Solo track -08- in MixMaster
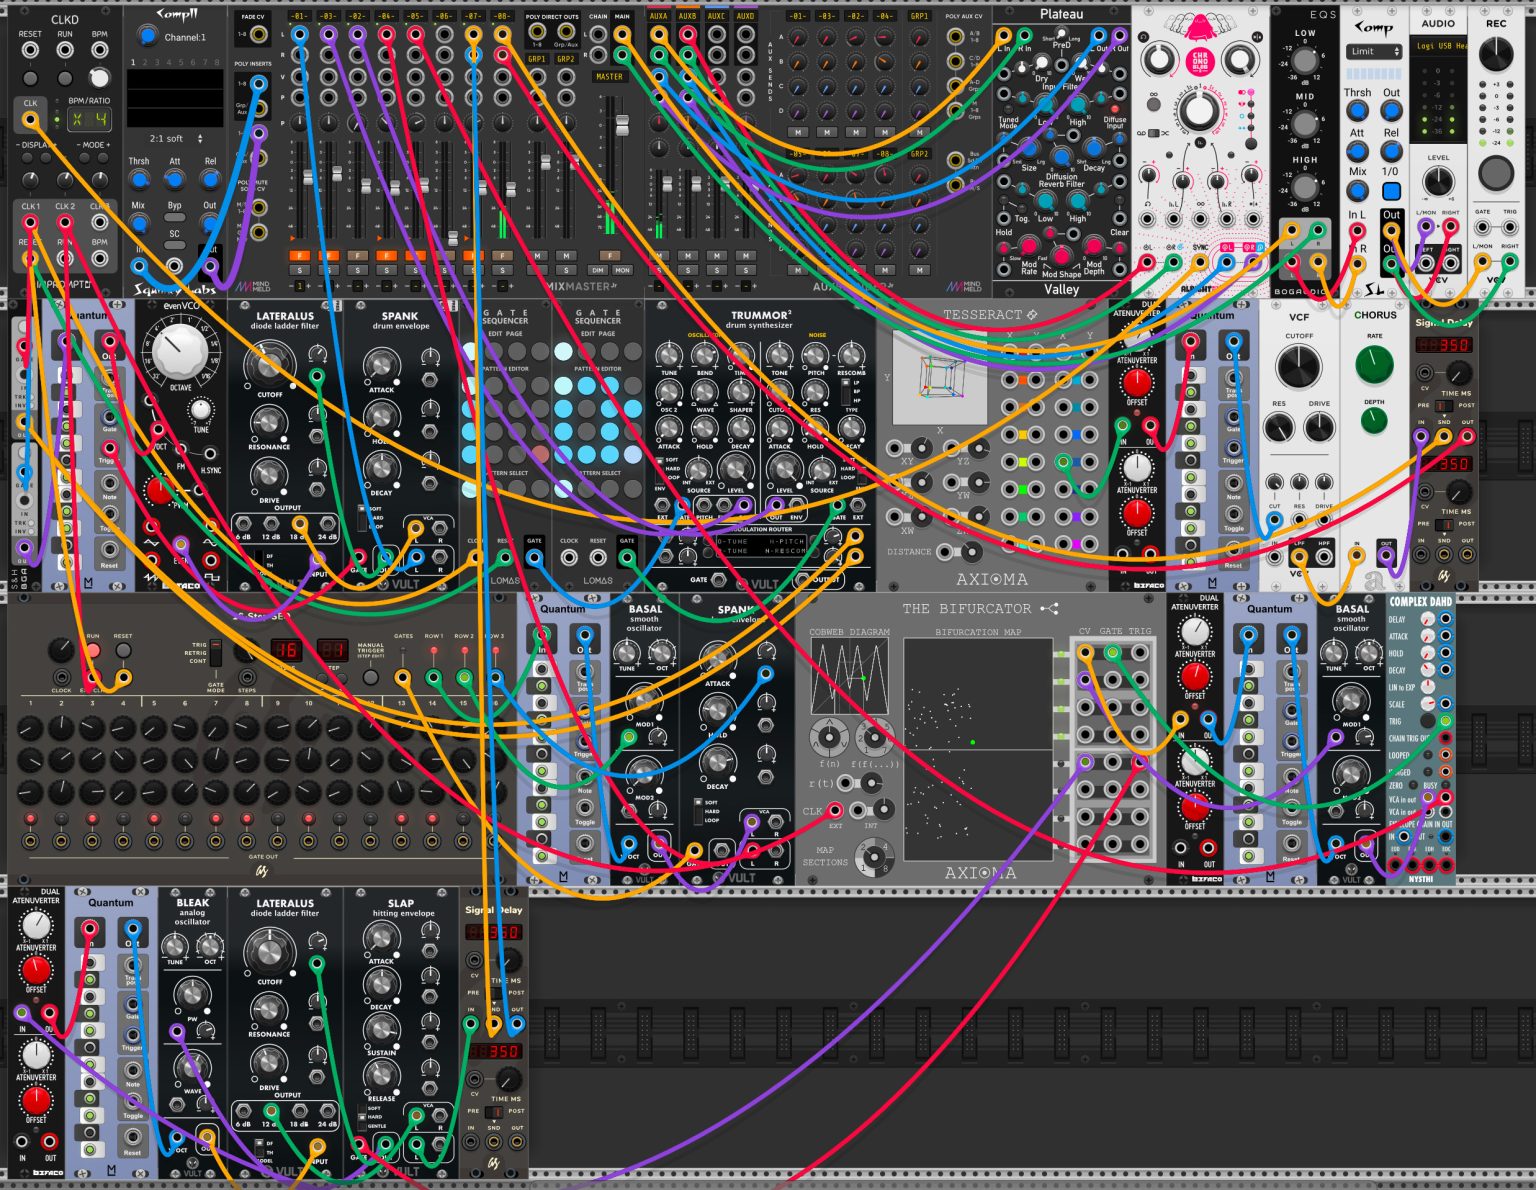1536x1190 pixels. [502, 270]
